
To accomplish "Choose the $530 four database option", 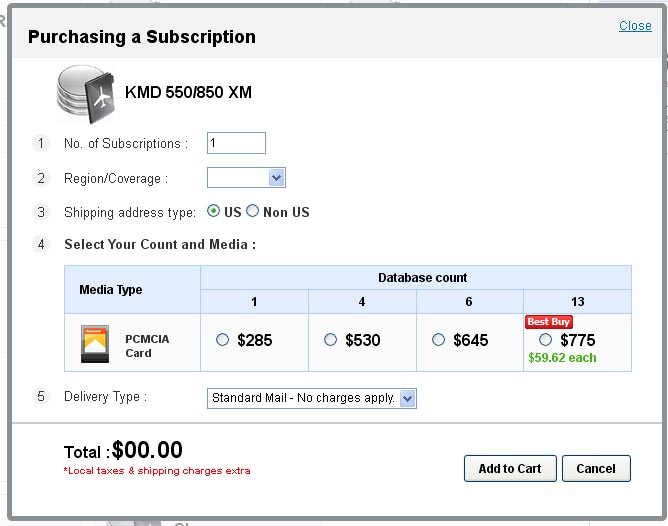I will (330, 340).
